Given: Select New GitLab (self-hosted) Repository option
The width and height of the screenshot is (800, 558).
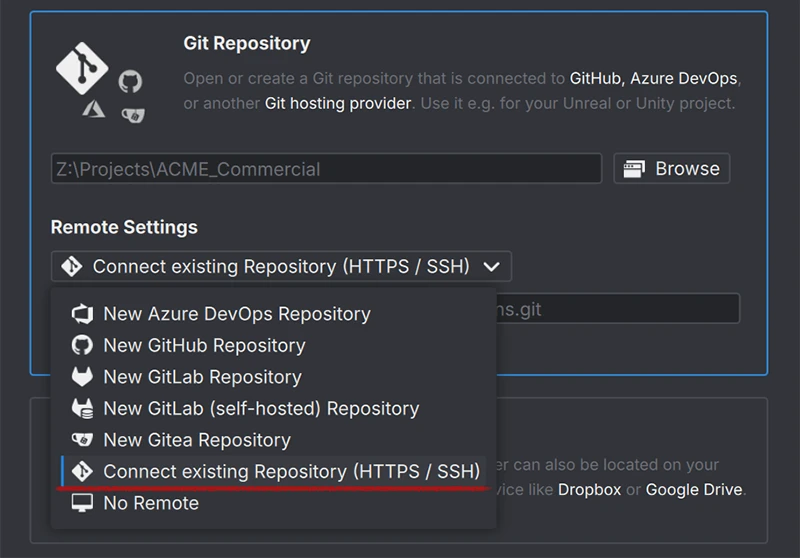Looking at the screenshot, I should click(260, 408).
